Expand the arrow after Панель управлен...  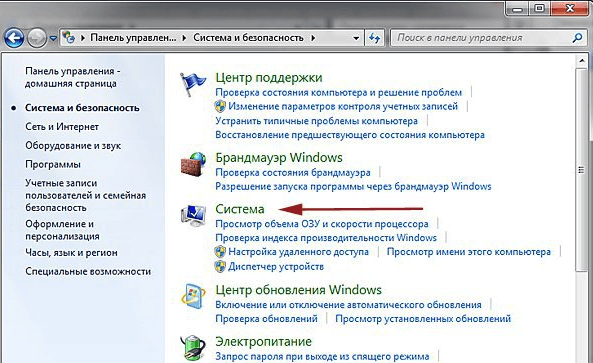185,38
